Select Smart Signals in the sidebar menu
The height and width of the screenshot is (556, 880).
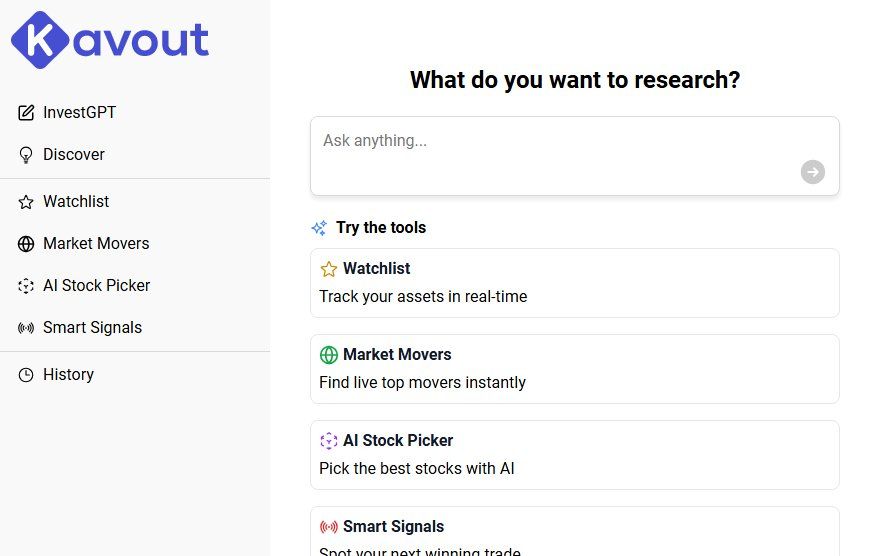tap(92, 328)
